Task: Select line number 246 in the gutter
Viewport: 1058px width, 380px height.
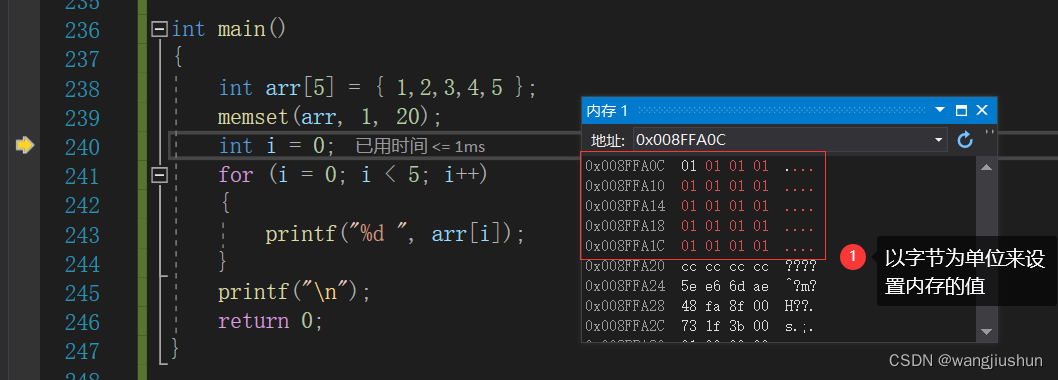Action: click(82, 321)
